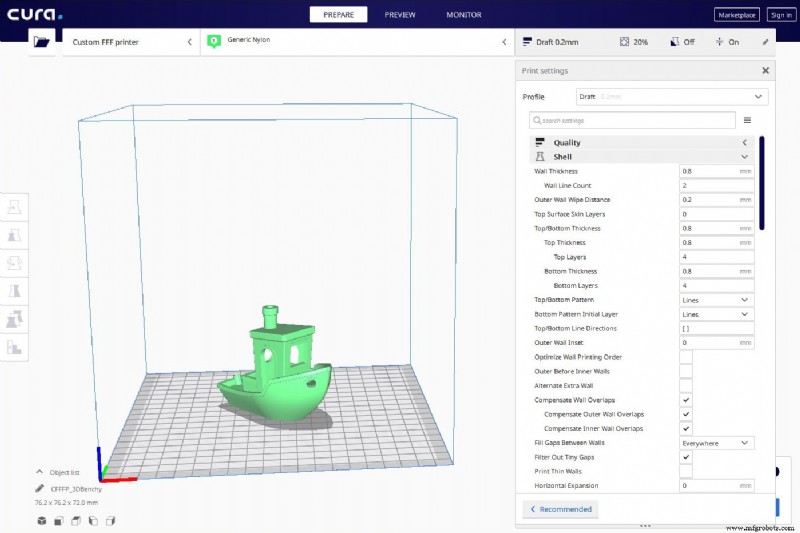Edit Outer Wall Wipe Distance field
Image resolution: width=800 pixels, height=533 pixels.
716,200
